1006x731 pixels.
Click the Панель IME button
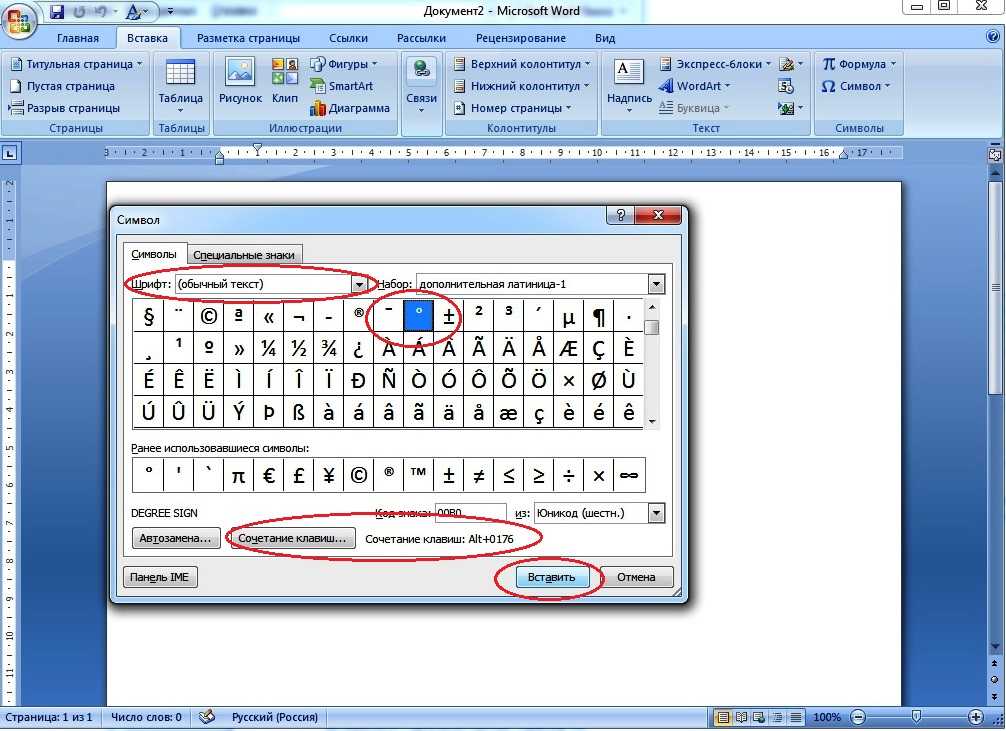pyautogui.click(x=159, y=577)
